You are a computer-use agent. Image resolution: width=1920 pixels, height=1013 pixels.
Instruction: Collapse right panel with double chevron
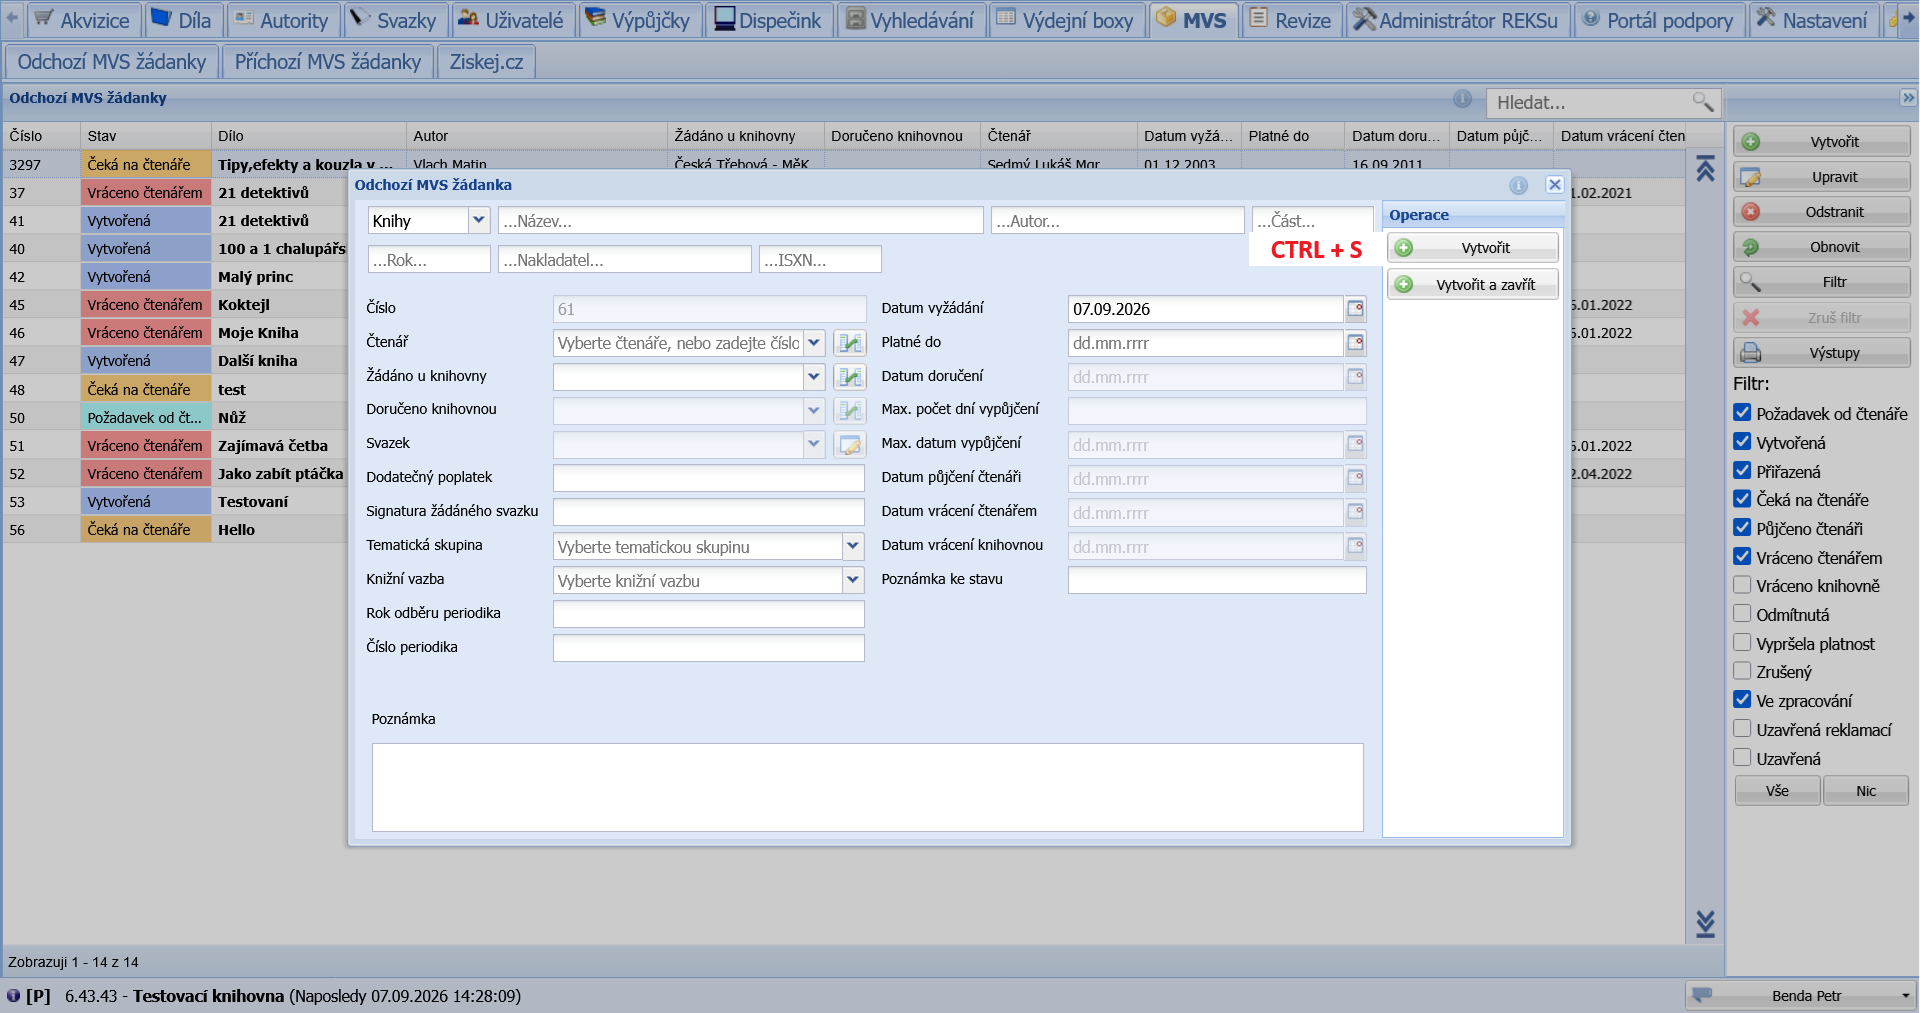click(1908, 98)
